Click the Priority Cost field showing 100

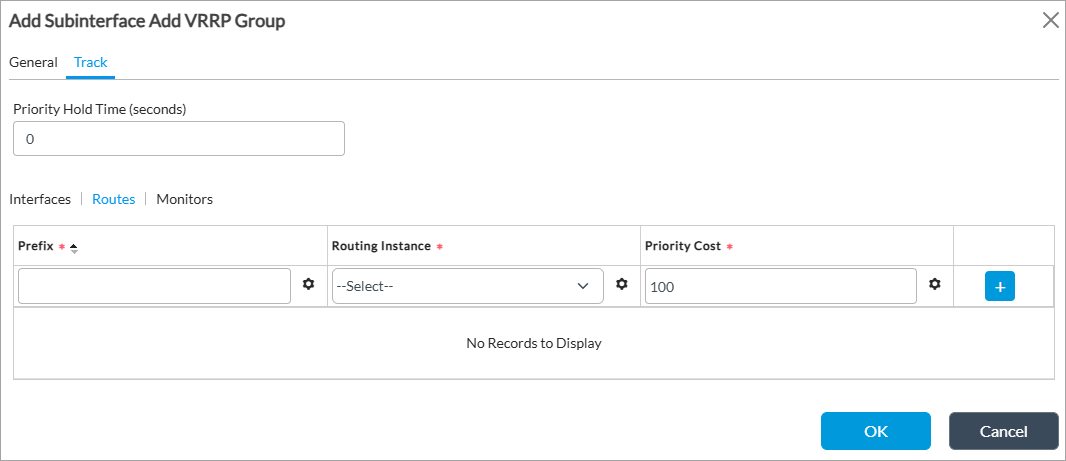780,286
